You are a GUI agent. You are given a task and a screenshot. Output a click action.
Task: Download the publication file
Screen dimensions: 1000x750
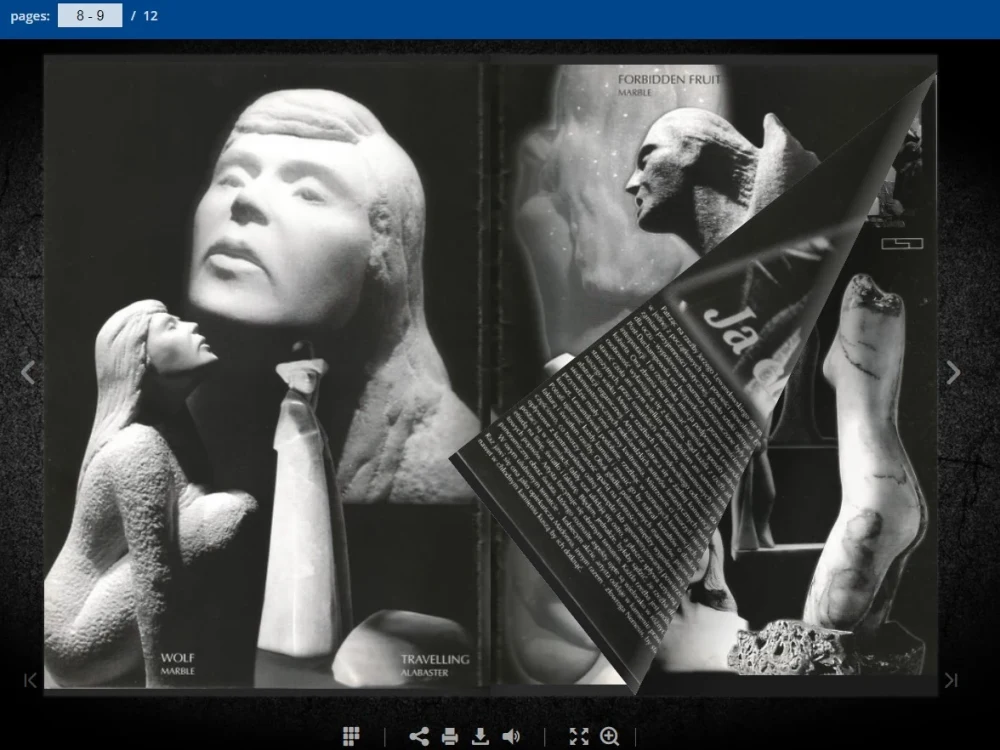[480, 736]
